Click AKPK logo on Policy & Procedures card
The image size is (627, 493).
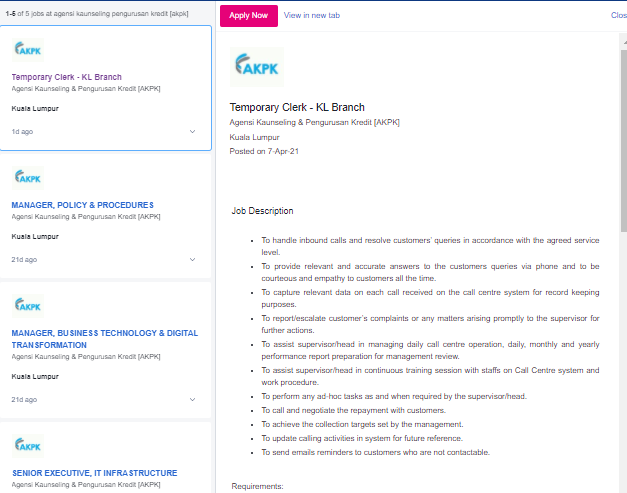28,178
